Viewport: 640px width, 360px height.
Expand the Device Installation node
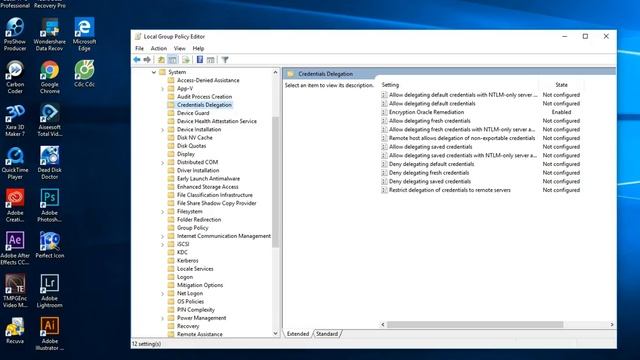tap(162, 130)
